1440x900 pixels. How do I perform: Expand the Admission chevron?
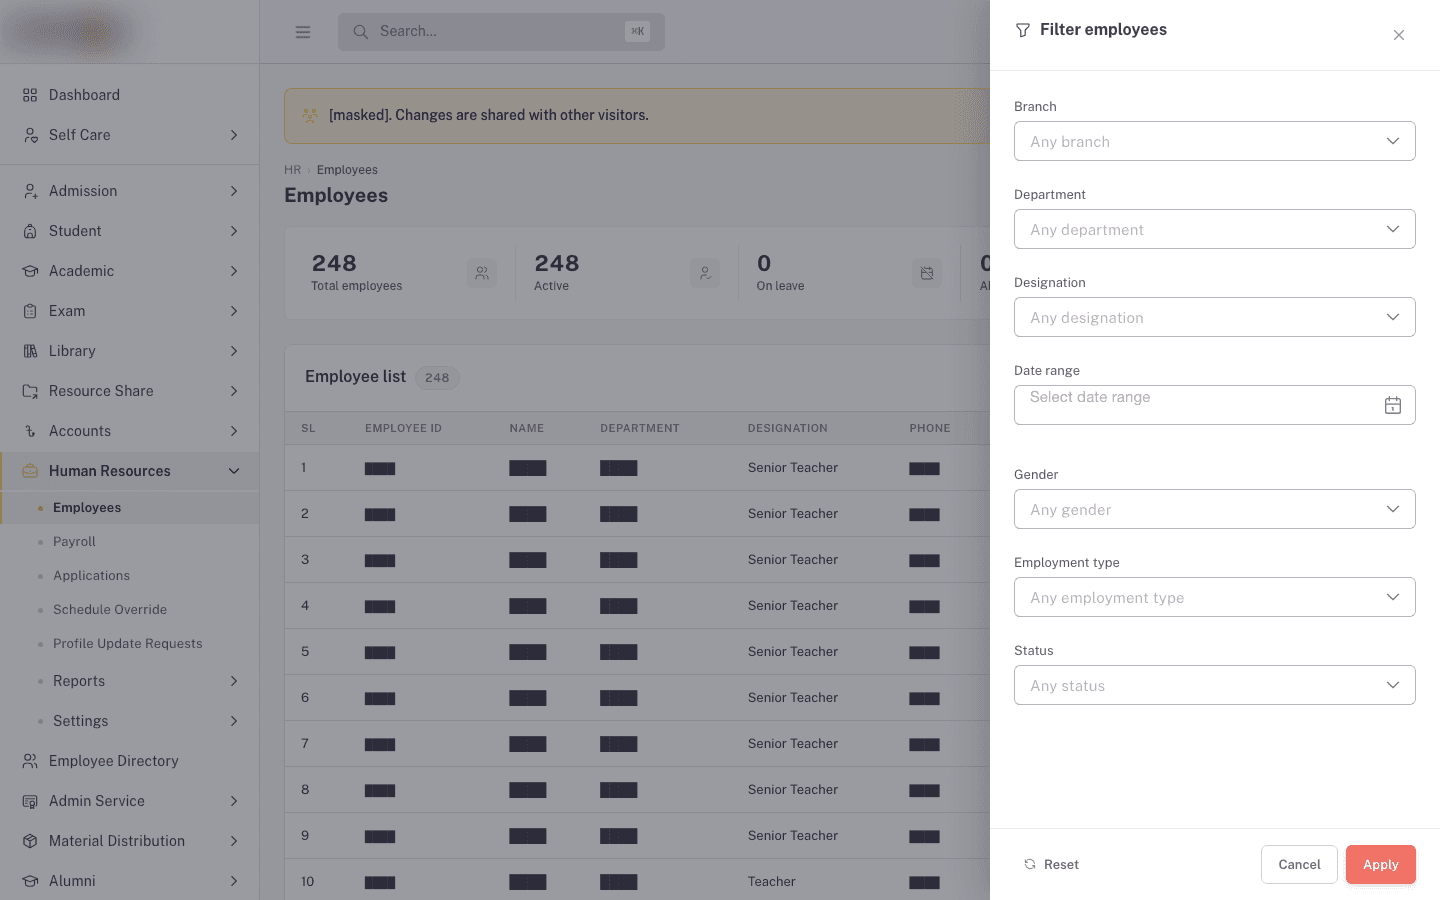tap(234, 191)
